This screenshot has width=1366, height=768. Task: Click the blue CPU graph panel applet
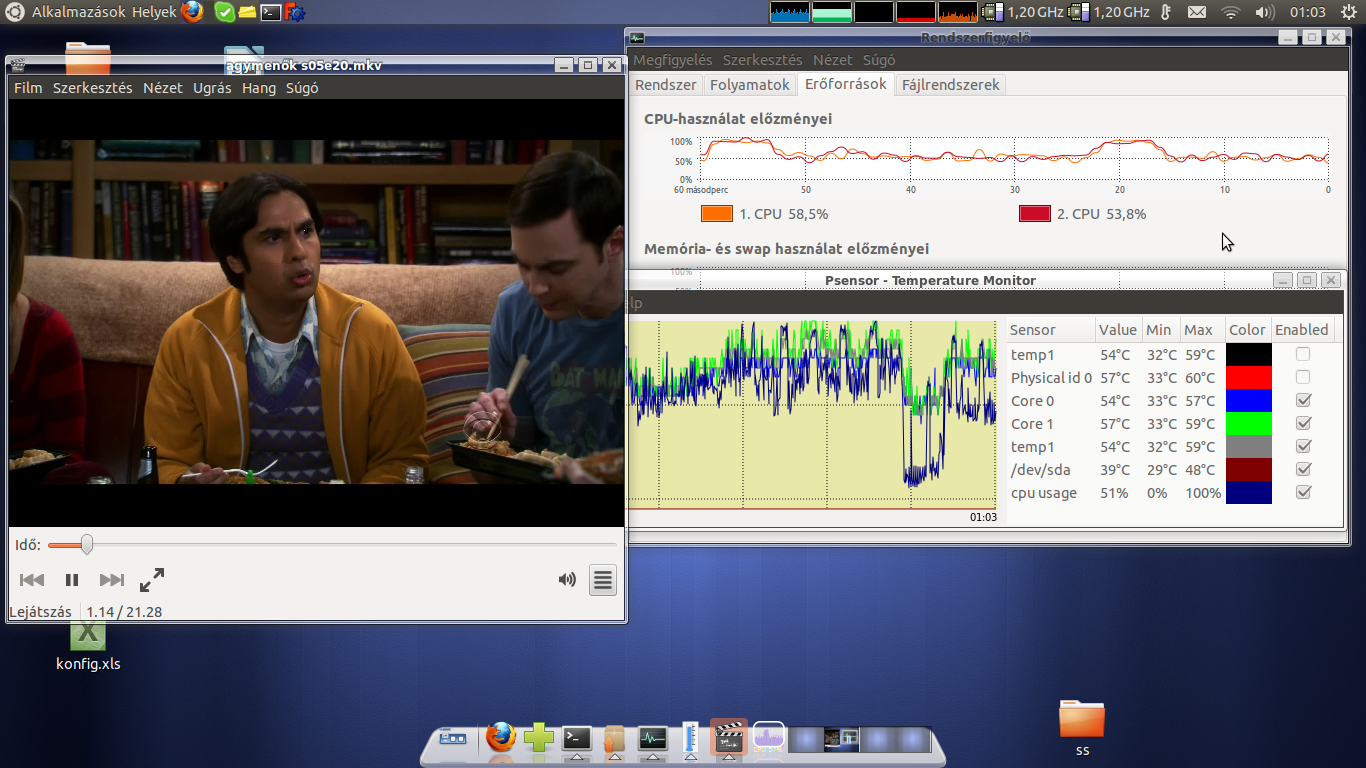[790, 12]
